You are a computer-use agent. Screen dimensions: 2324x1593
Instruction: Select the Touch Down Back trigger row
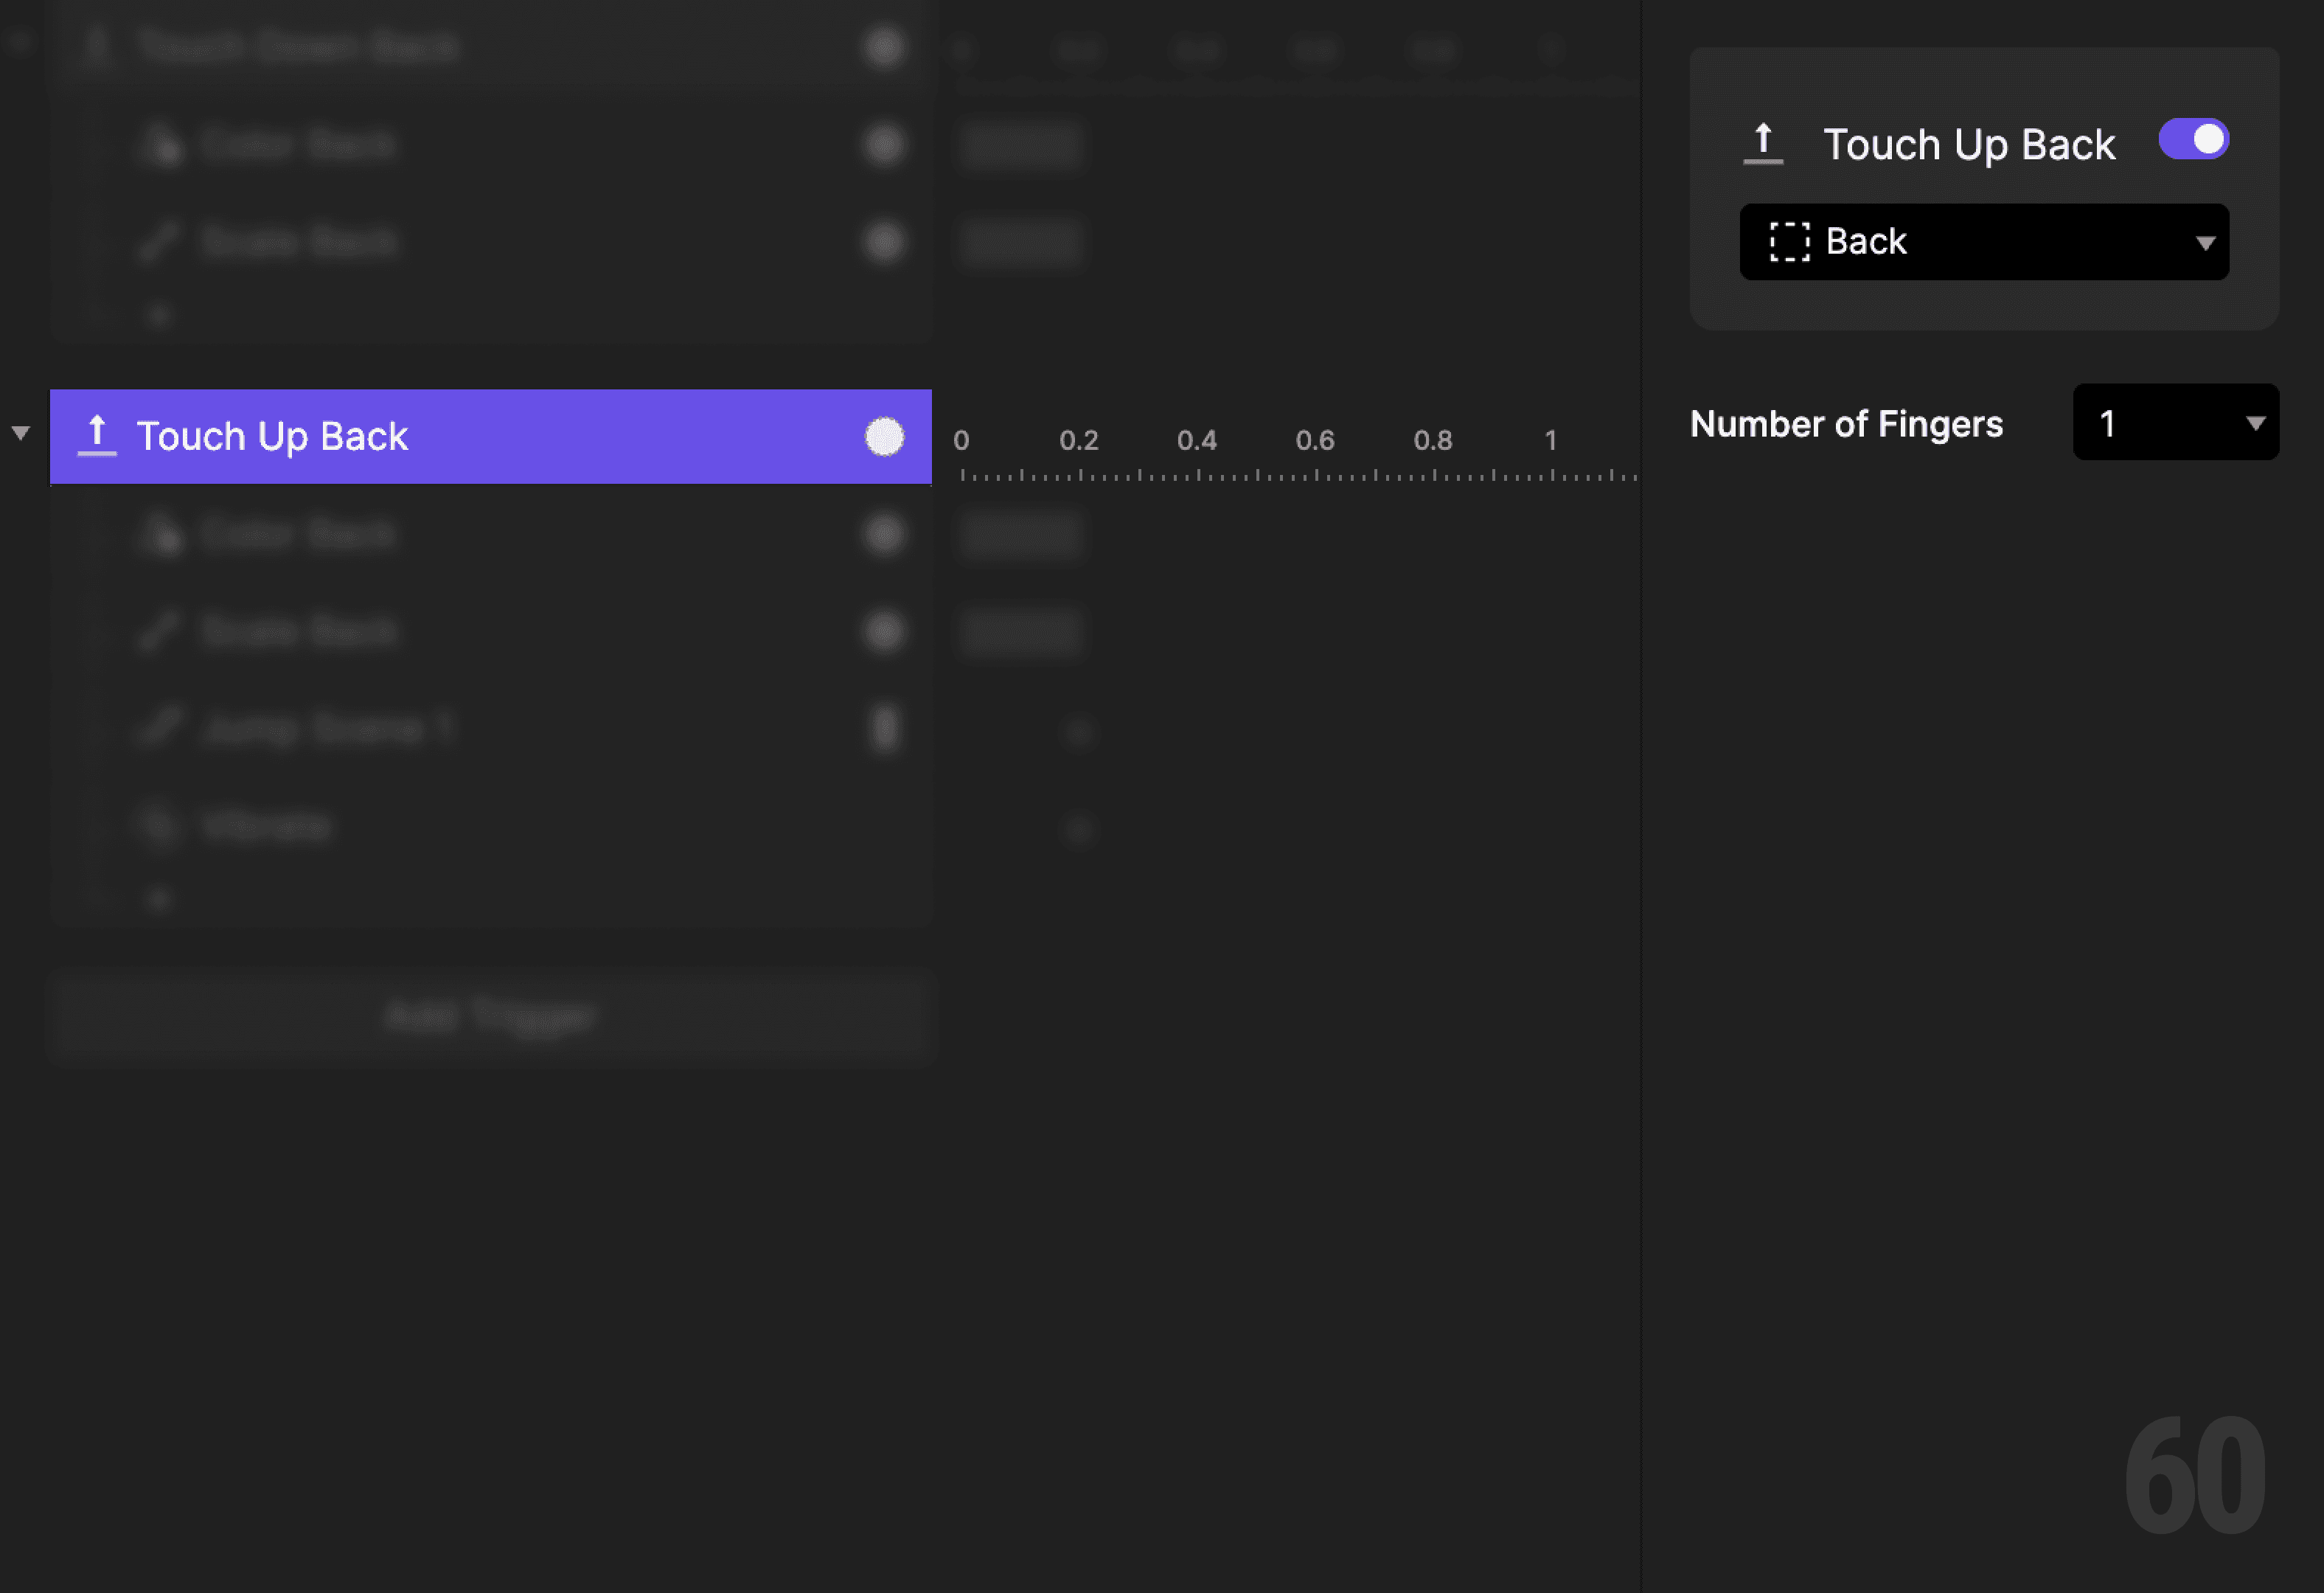tap(300, 45)
